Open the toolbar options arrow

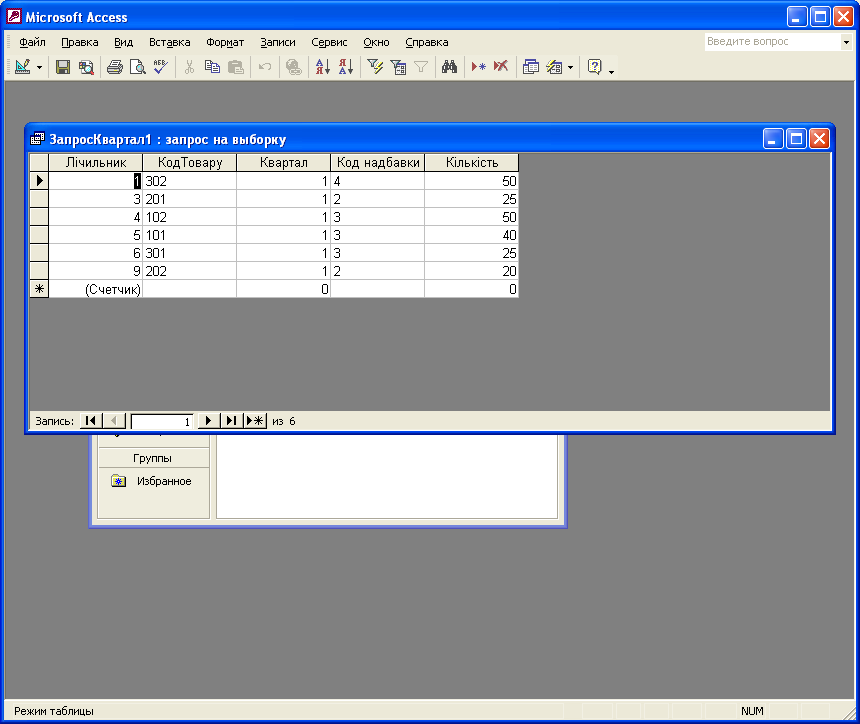click(611, 71)
